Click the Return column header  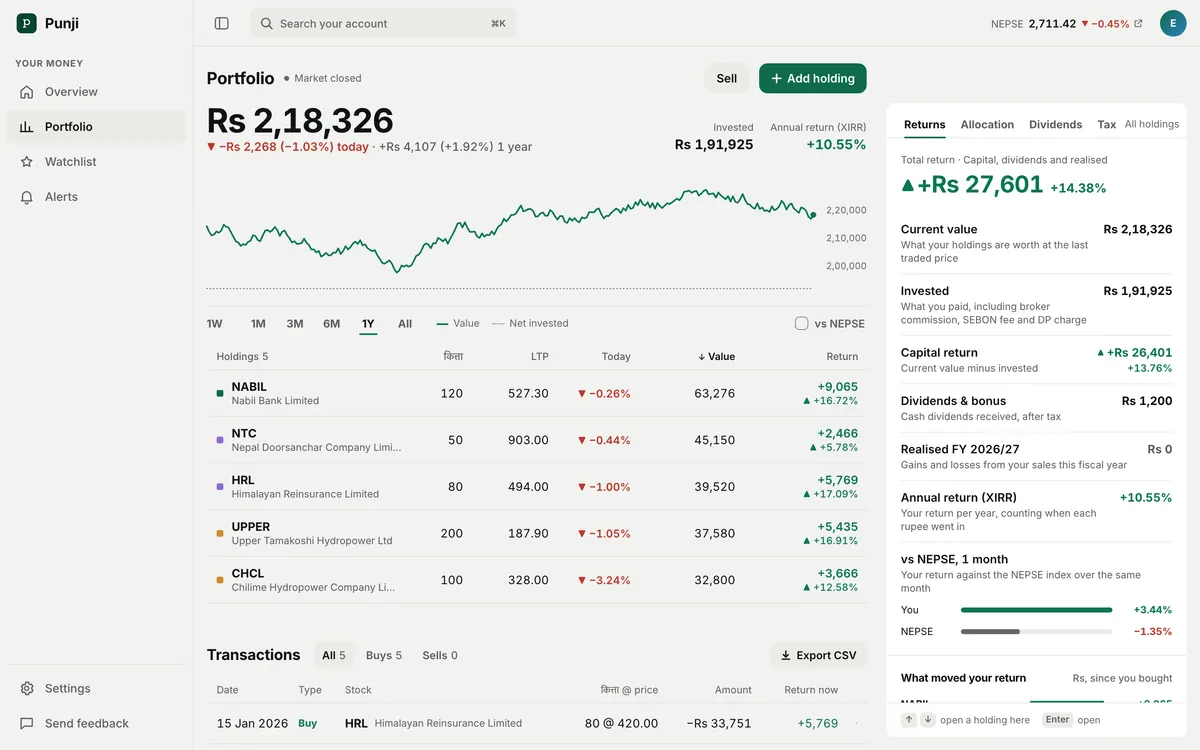click(x=842, y=356)
